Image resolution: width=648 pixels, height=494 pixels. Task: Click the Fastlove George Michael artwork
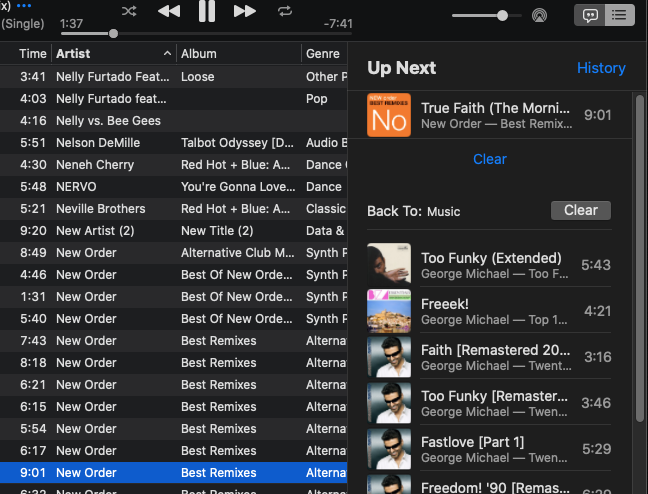pyautogui.click(x=389, y=449)
